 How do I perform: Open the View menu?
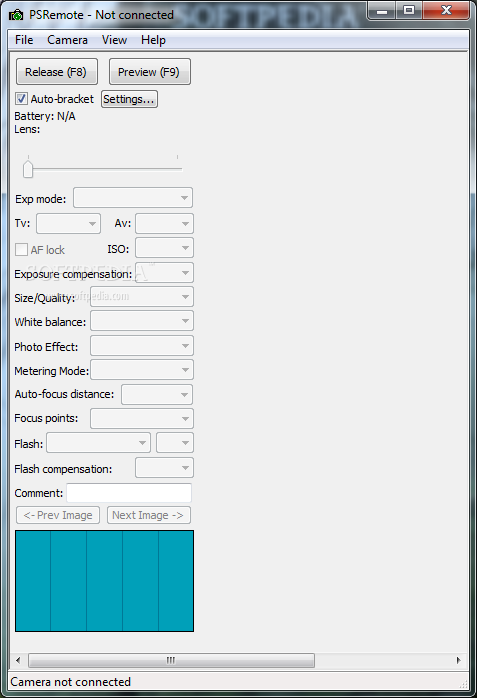[114, 40]
